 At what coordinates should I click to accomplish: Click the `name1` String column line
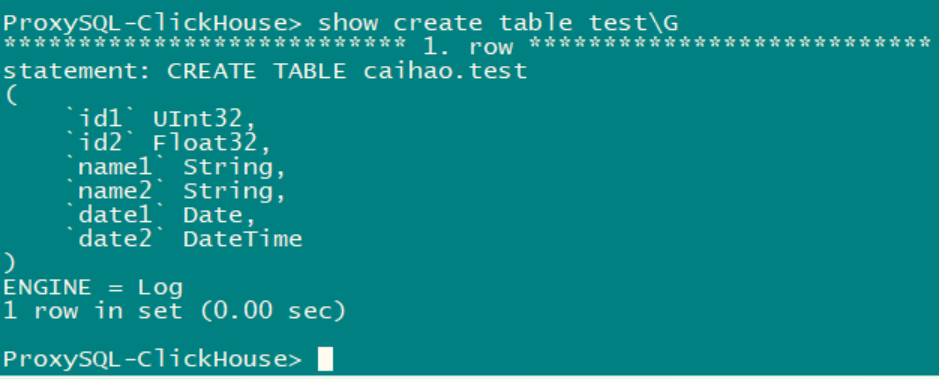coord(175,167)
